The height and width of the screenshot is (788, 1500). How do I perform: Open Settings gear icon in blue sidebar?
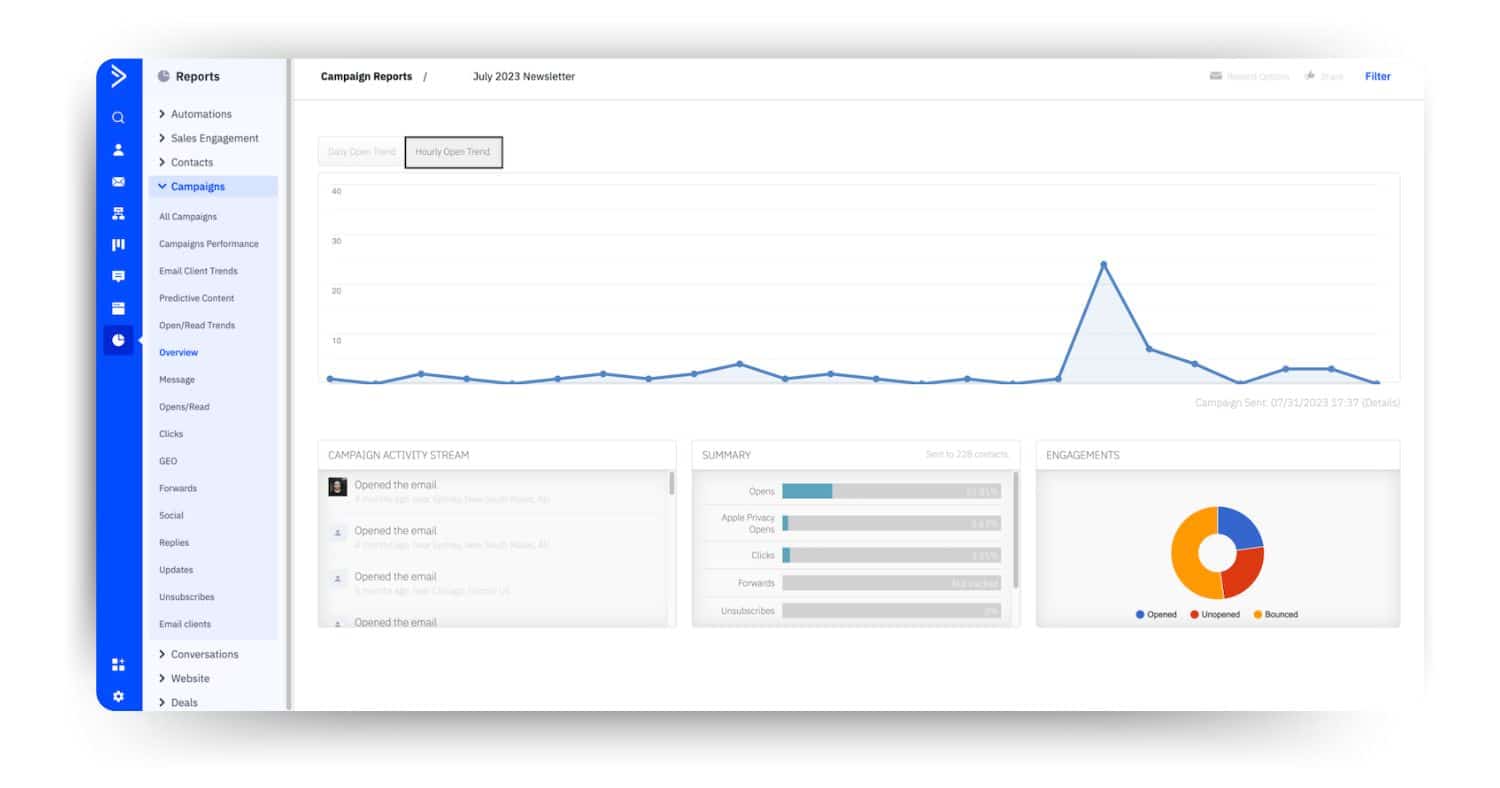(x=118, y=696)
